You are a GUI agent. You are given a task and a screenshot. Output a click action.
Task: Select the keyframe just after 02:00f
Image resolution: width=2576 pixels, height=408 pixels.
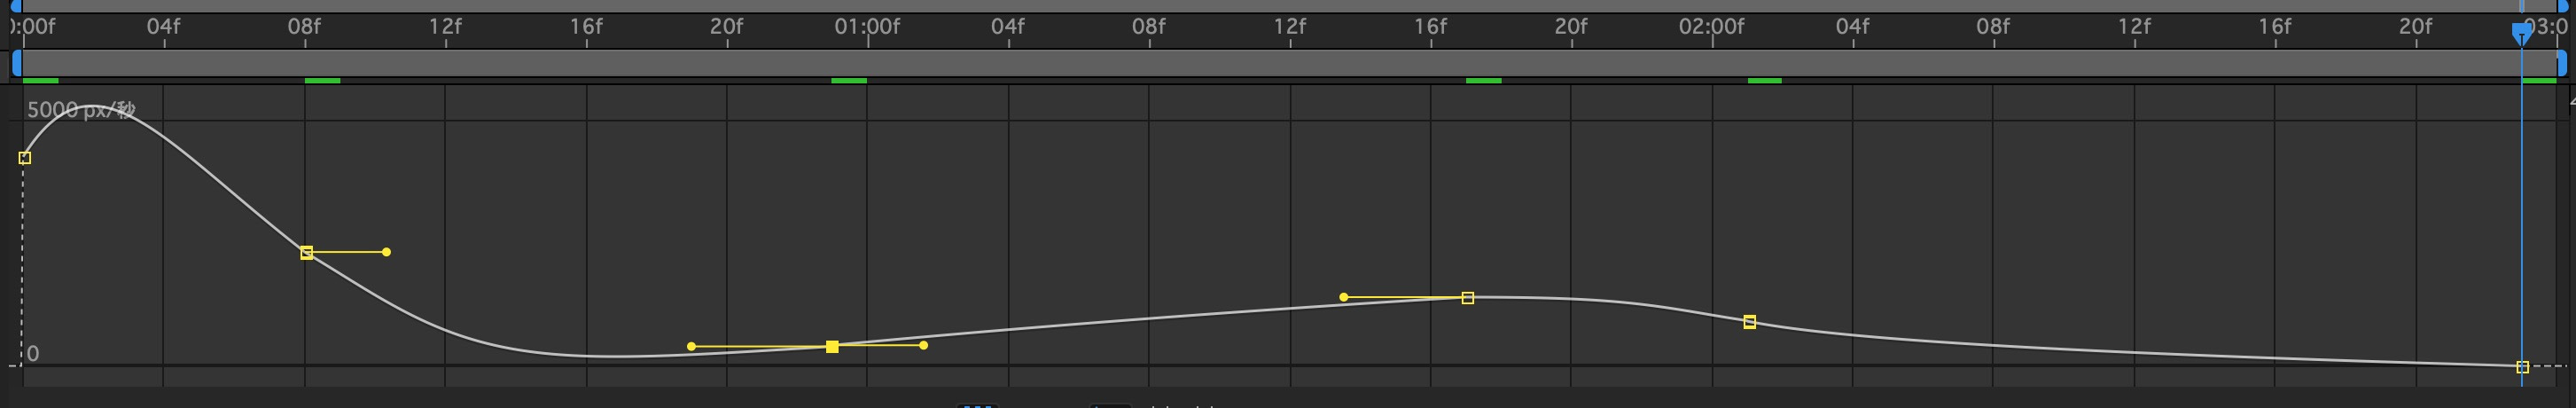click(x=1750, y=322)
